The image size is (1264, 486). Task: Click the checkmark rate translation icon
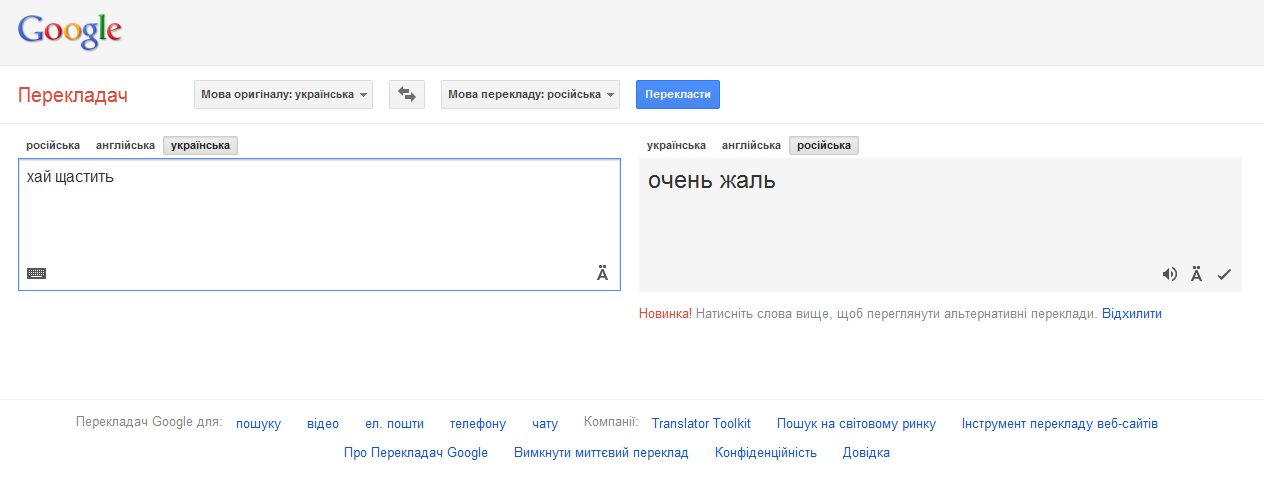[1224, 274]
